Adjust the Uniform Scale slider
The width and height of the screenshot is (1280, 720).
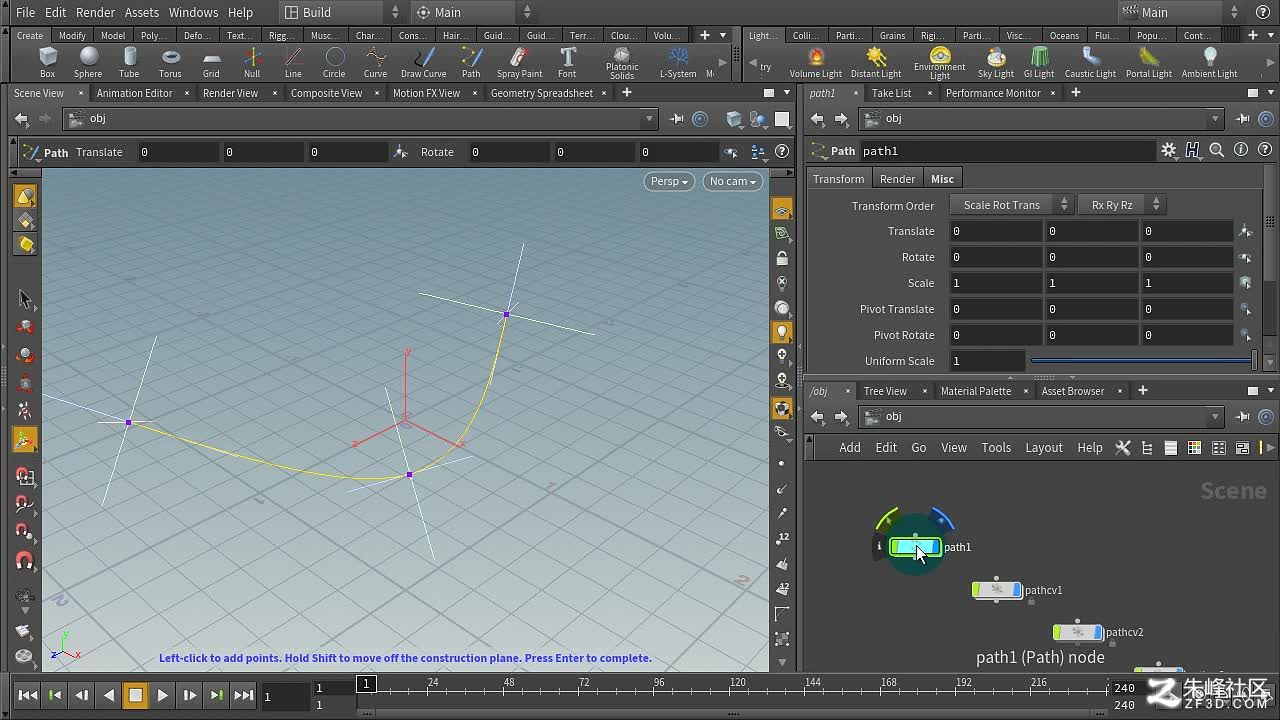[1142, 361]
